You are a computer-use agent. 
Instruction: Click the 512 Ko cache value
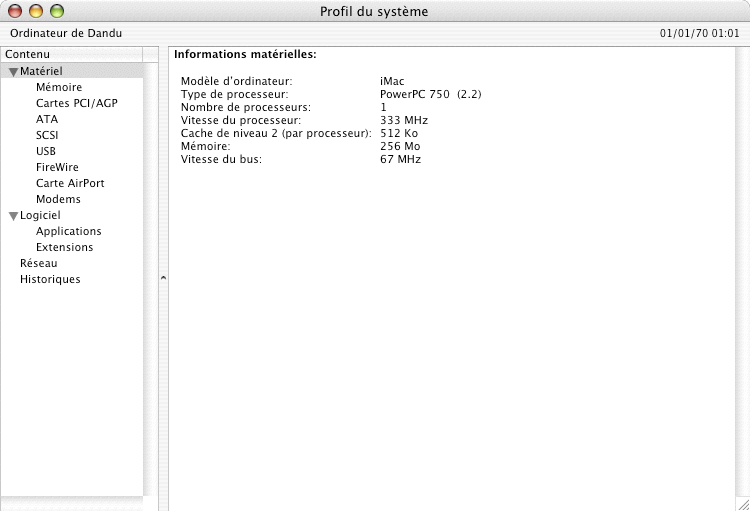tap(399, 133)
